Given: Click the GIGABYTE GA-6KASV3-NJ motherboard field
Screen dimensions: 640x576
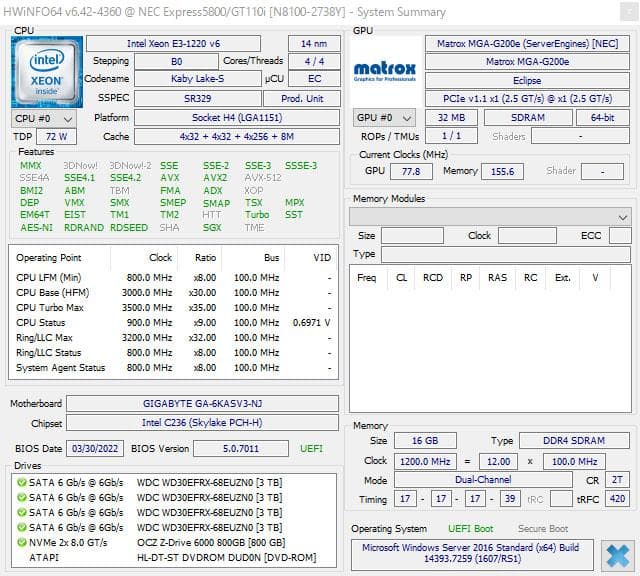Looking at the screenshot, I should pyautogui.click(x=202, y=404).
